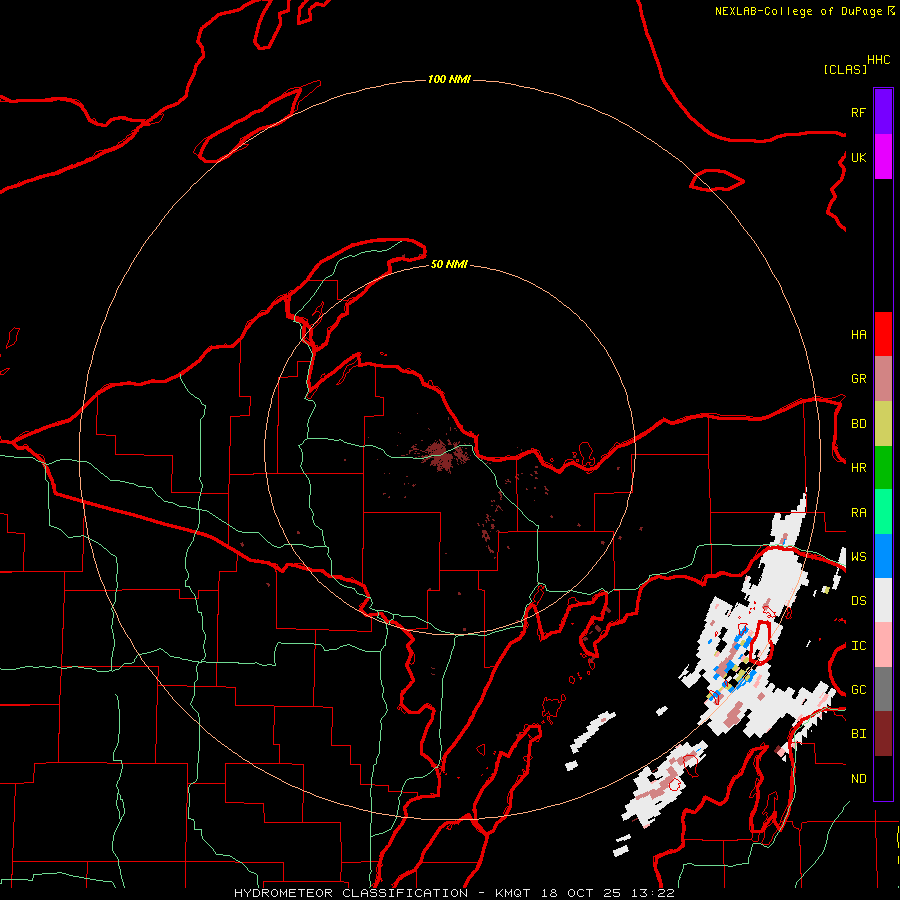Click the BI brown legend swatch
Image resolution: width=900 pixels, height=900 pixels.
pyautogui.click(x=883, y=734)
